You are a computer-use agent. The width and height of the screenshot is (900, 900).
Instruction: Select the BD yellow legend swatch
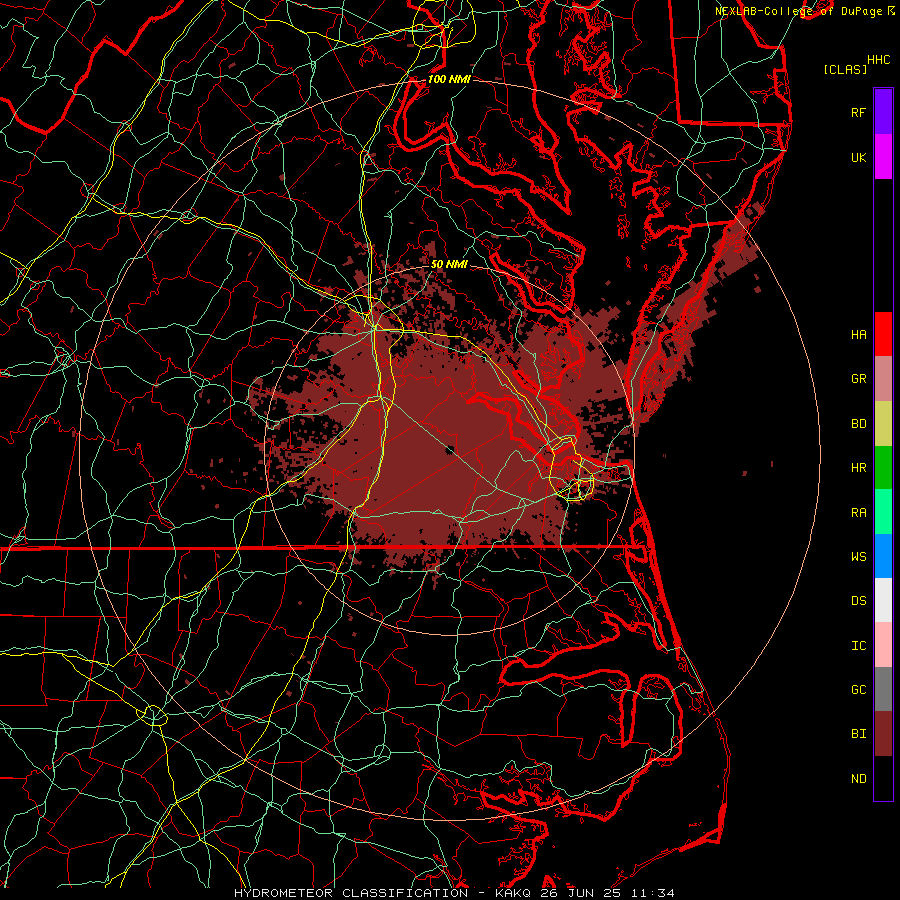[x=883, y=424]
